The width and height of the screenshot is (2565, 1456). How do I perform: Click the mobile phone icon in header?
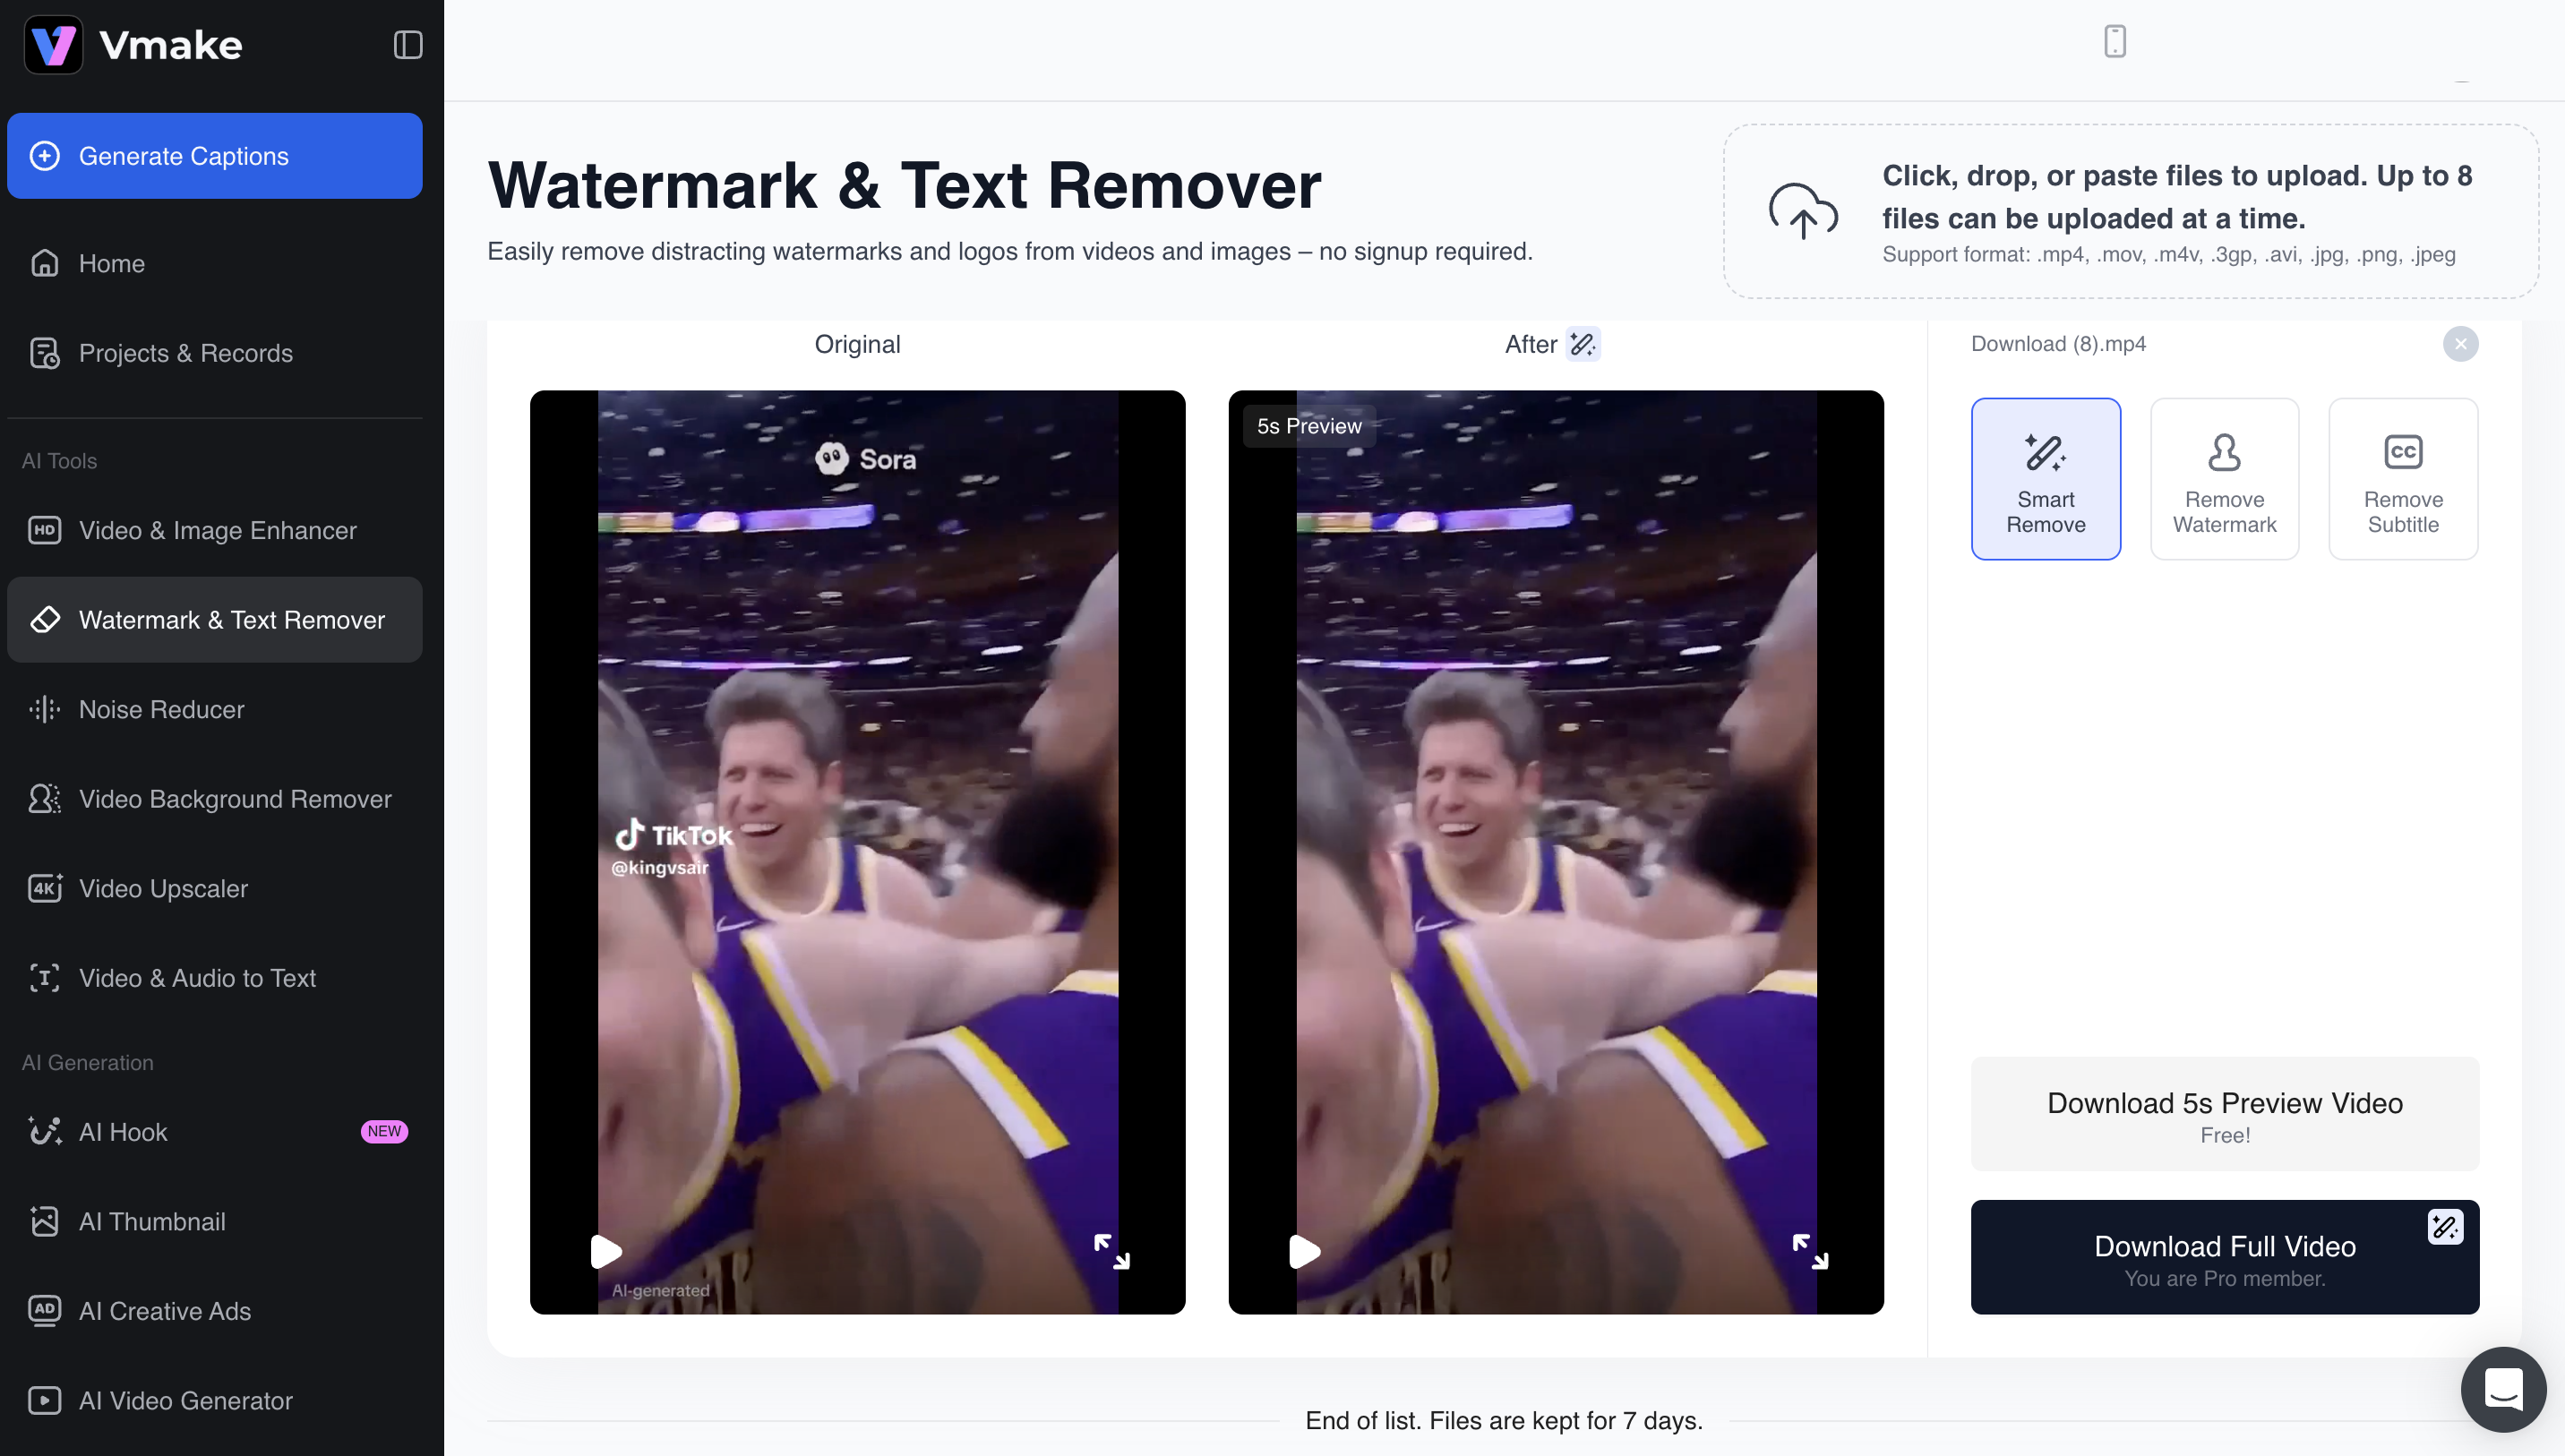click(x=2114, y=41)
